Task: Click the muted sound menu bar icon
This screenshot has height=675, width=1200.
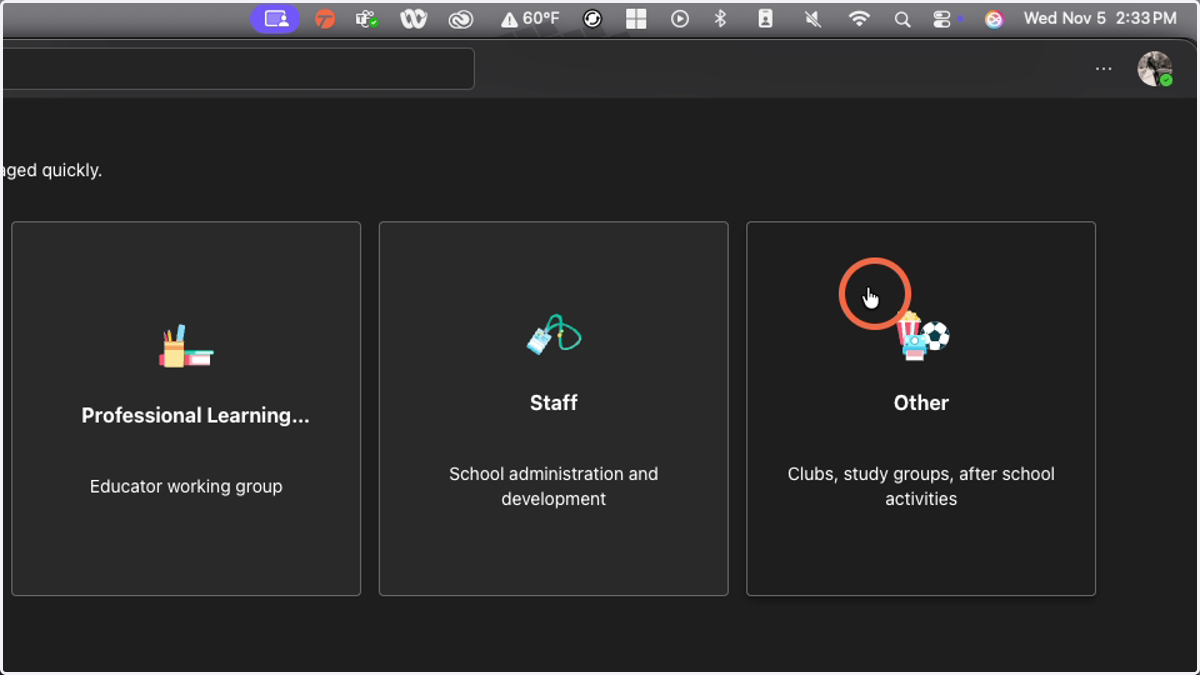Action: pyautogui.click(x=813, y=19)
